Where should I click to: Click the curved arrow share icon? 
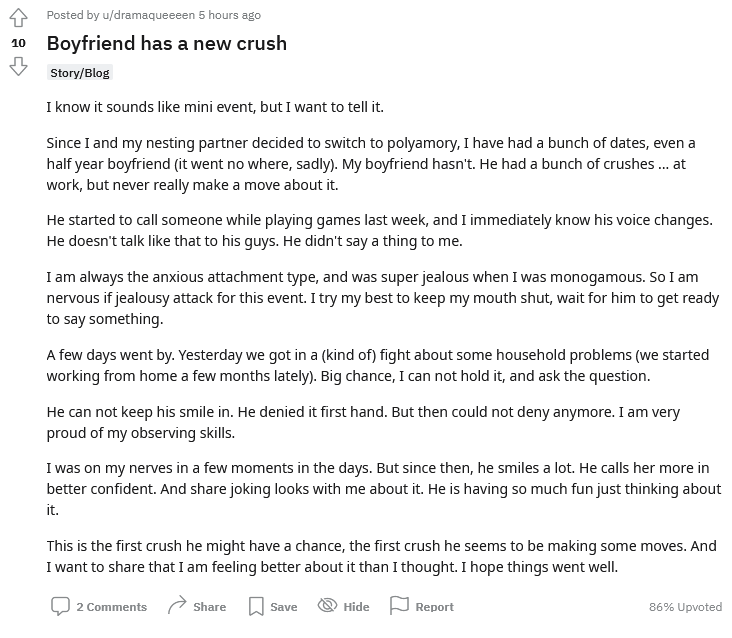(x=177, y=605)
